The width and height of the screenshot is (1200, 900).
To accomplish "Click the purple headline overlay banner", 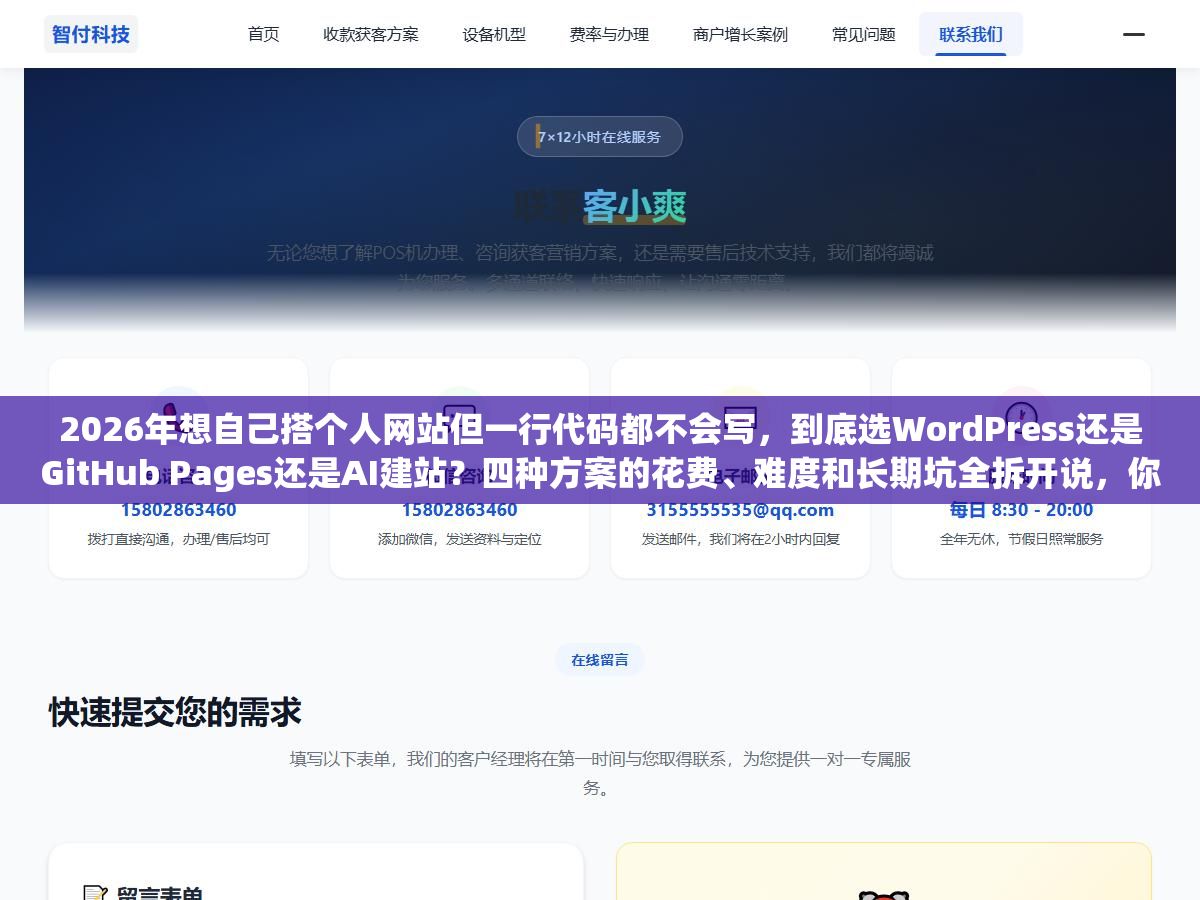I will [600, 450].
